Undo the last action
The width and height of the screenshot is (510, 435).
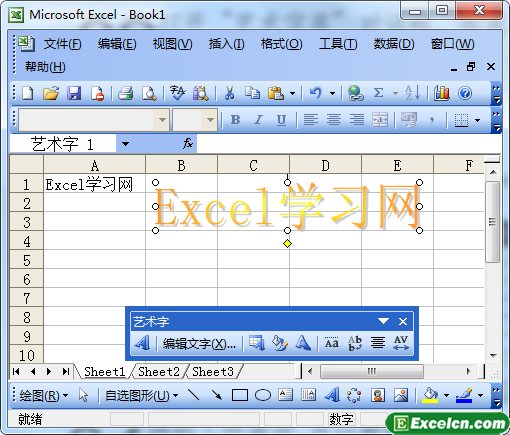tap(316, 93)
